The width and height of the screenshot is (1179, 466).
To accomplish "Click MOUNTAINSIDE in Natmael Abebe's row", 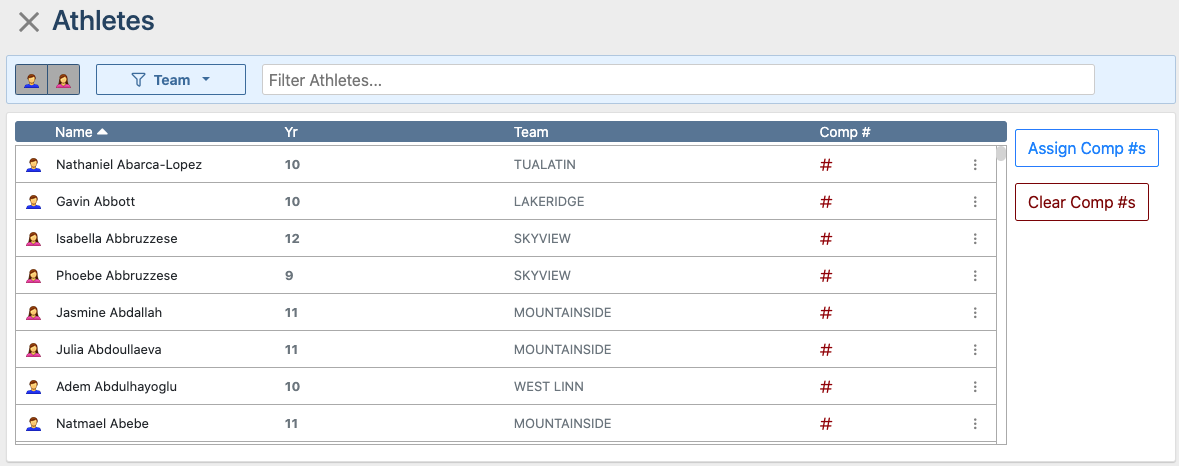I will coord(562,424).
